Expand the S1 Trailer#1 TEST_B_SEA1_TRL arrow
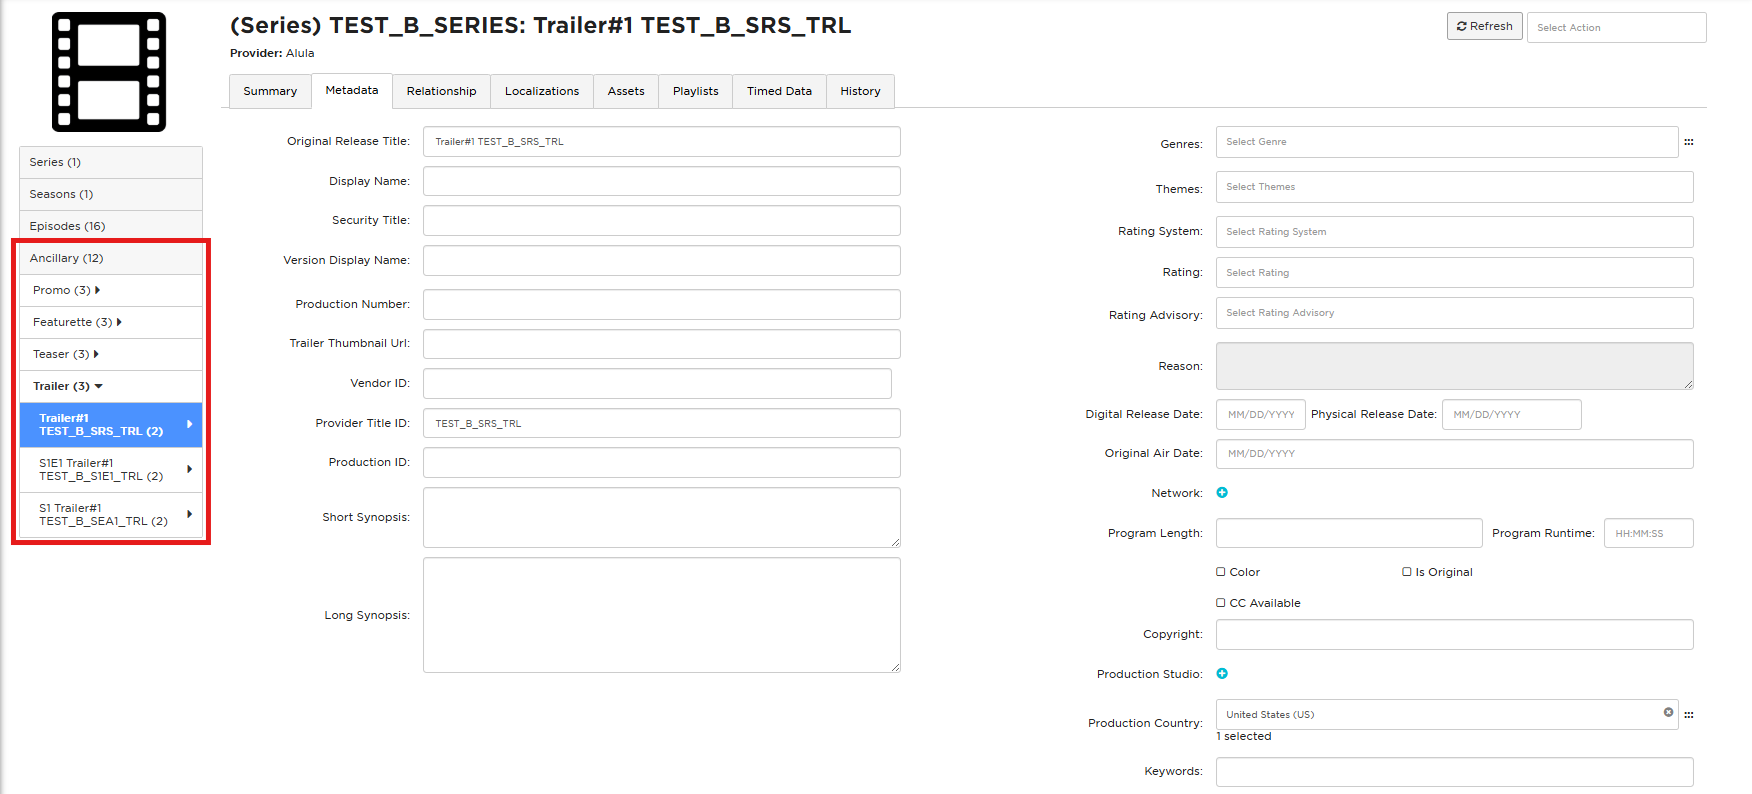1752x794 pixels. tap(189, 514)
